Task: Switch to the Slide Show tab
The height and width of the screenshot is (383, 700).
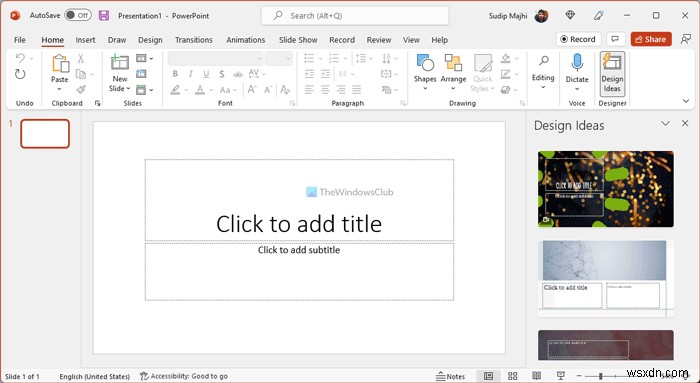Action: pyautogui.click(x=298, y=40)
